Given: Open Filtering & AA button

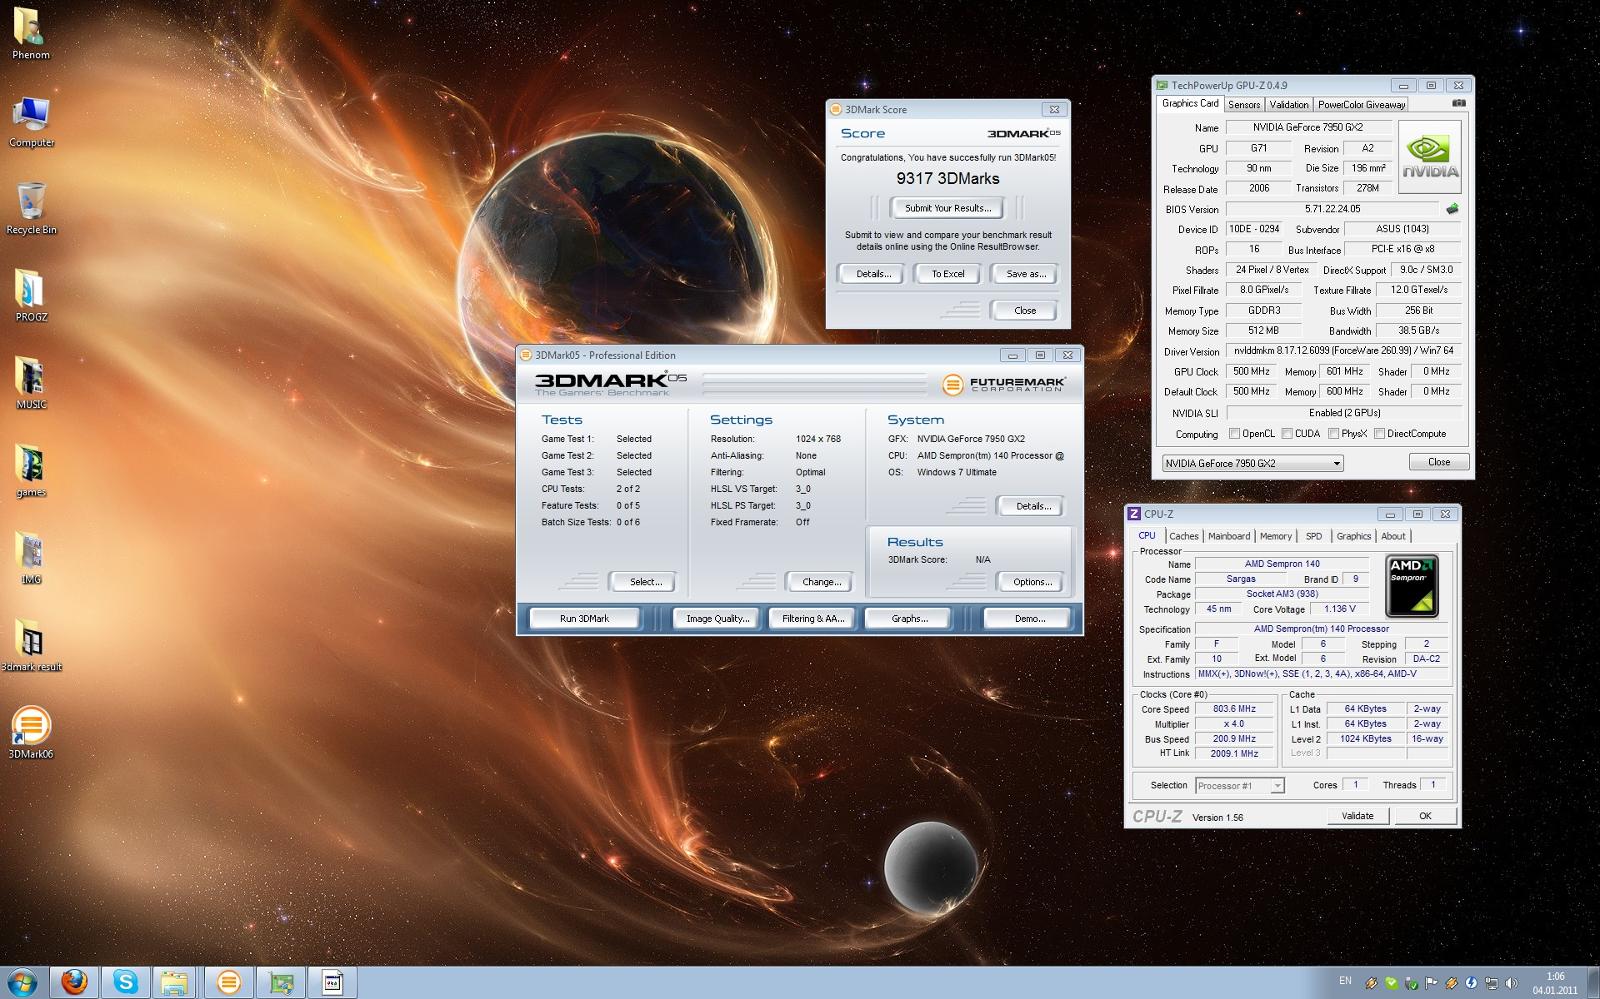Looking at the screenshot, I should 813,619.
